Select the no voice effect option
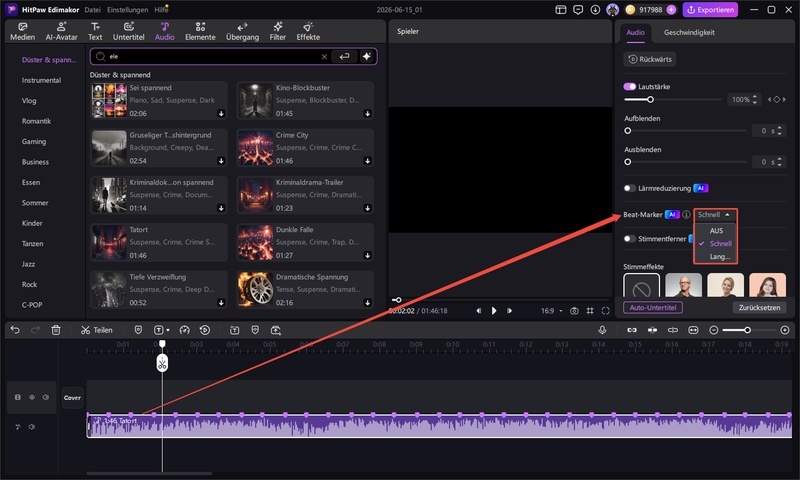 point(641,286)
